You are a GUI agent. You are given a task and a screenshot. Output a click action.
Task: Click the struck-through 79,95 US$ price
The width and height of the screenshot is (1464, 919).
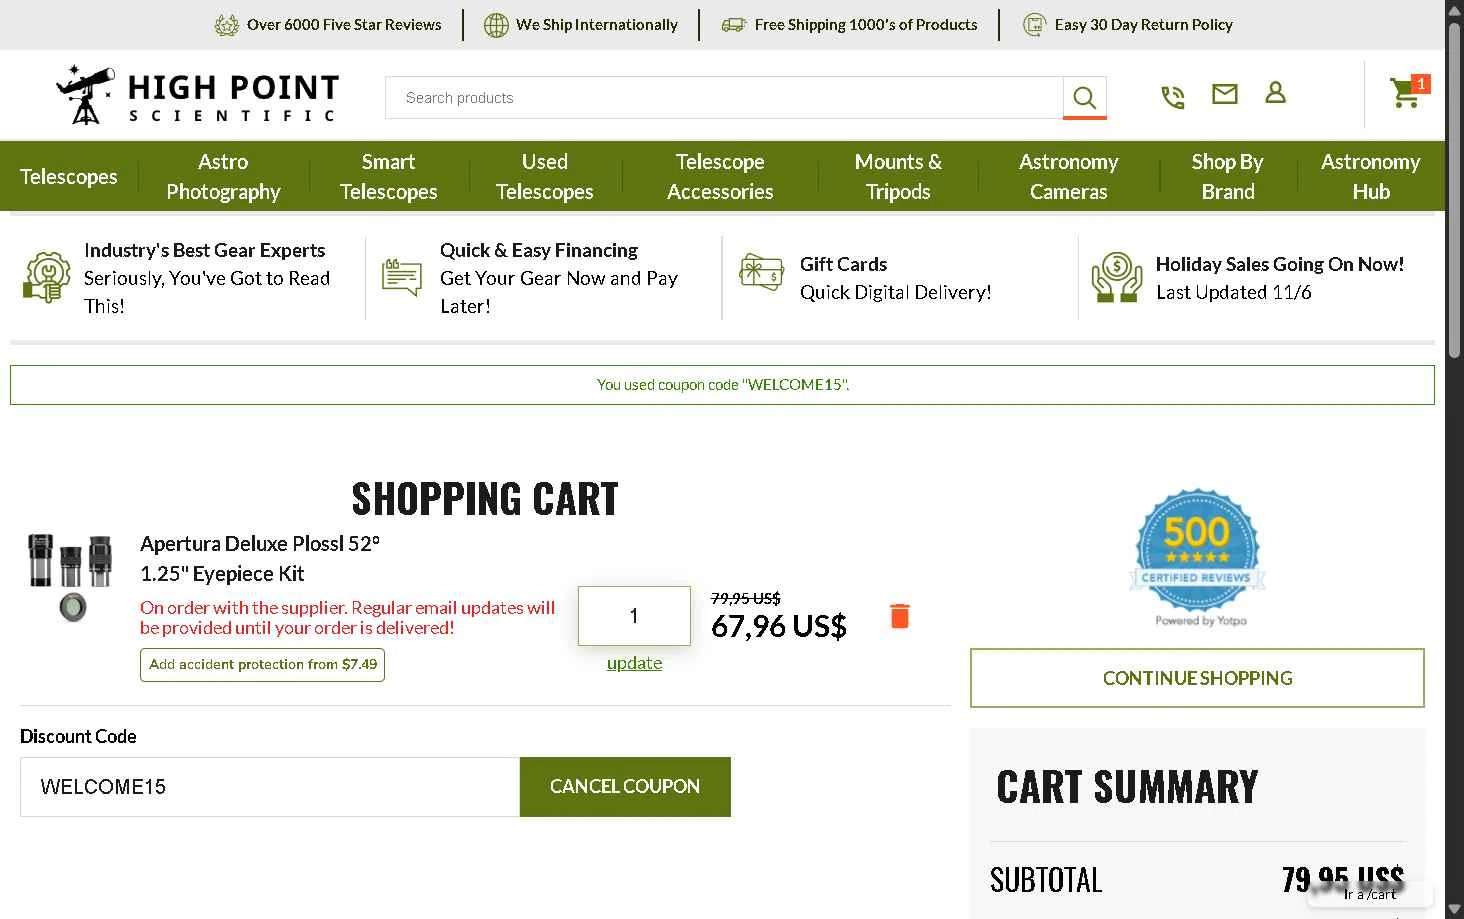pos(746,598)
